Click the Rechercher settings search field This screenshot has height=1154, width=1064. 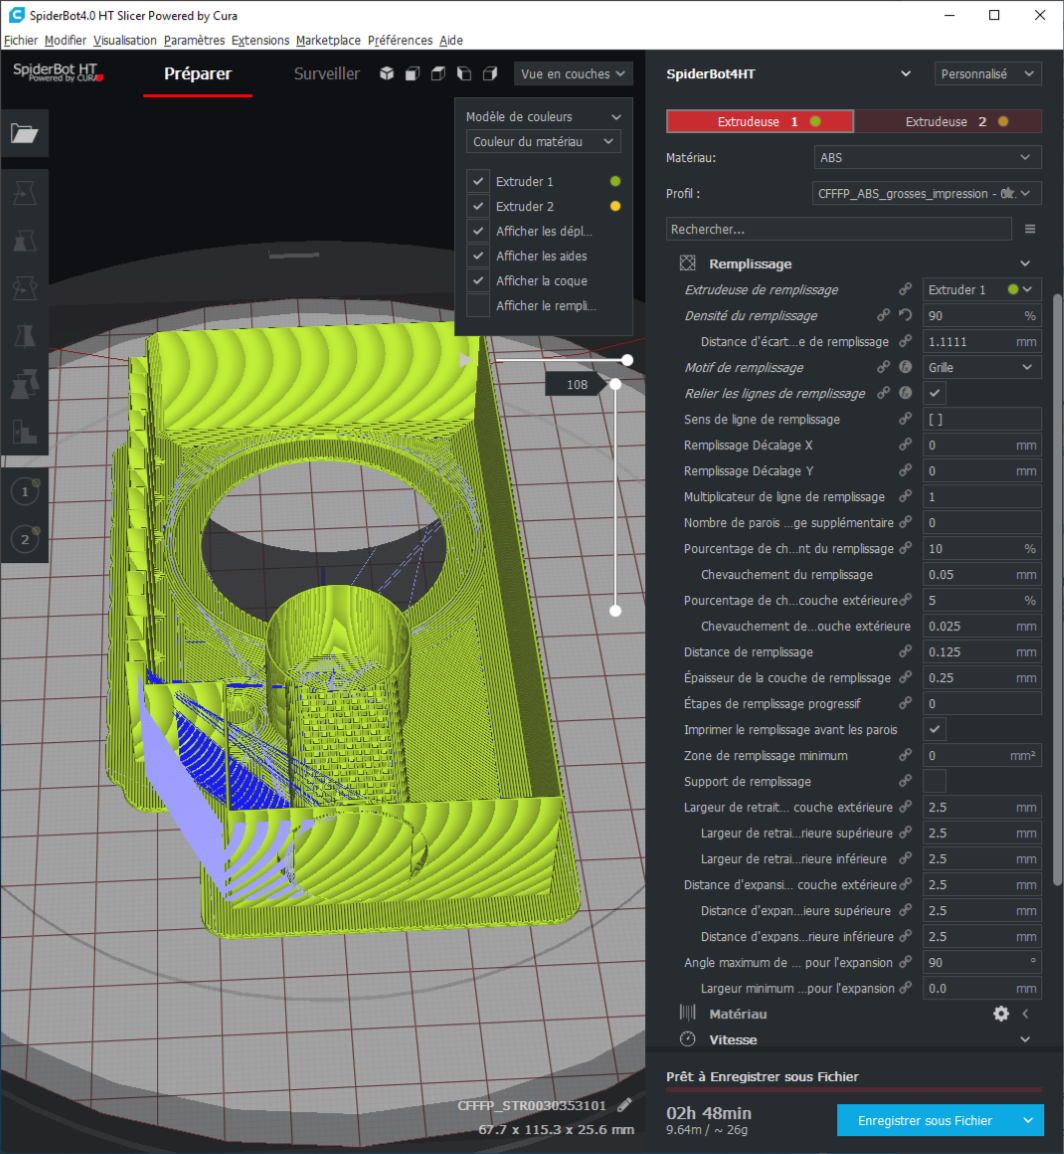(x=839, y=229)
